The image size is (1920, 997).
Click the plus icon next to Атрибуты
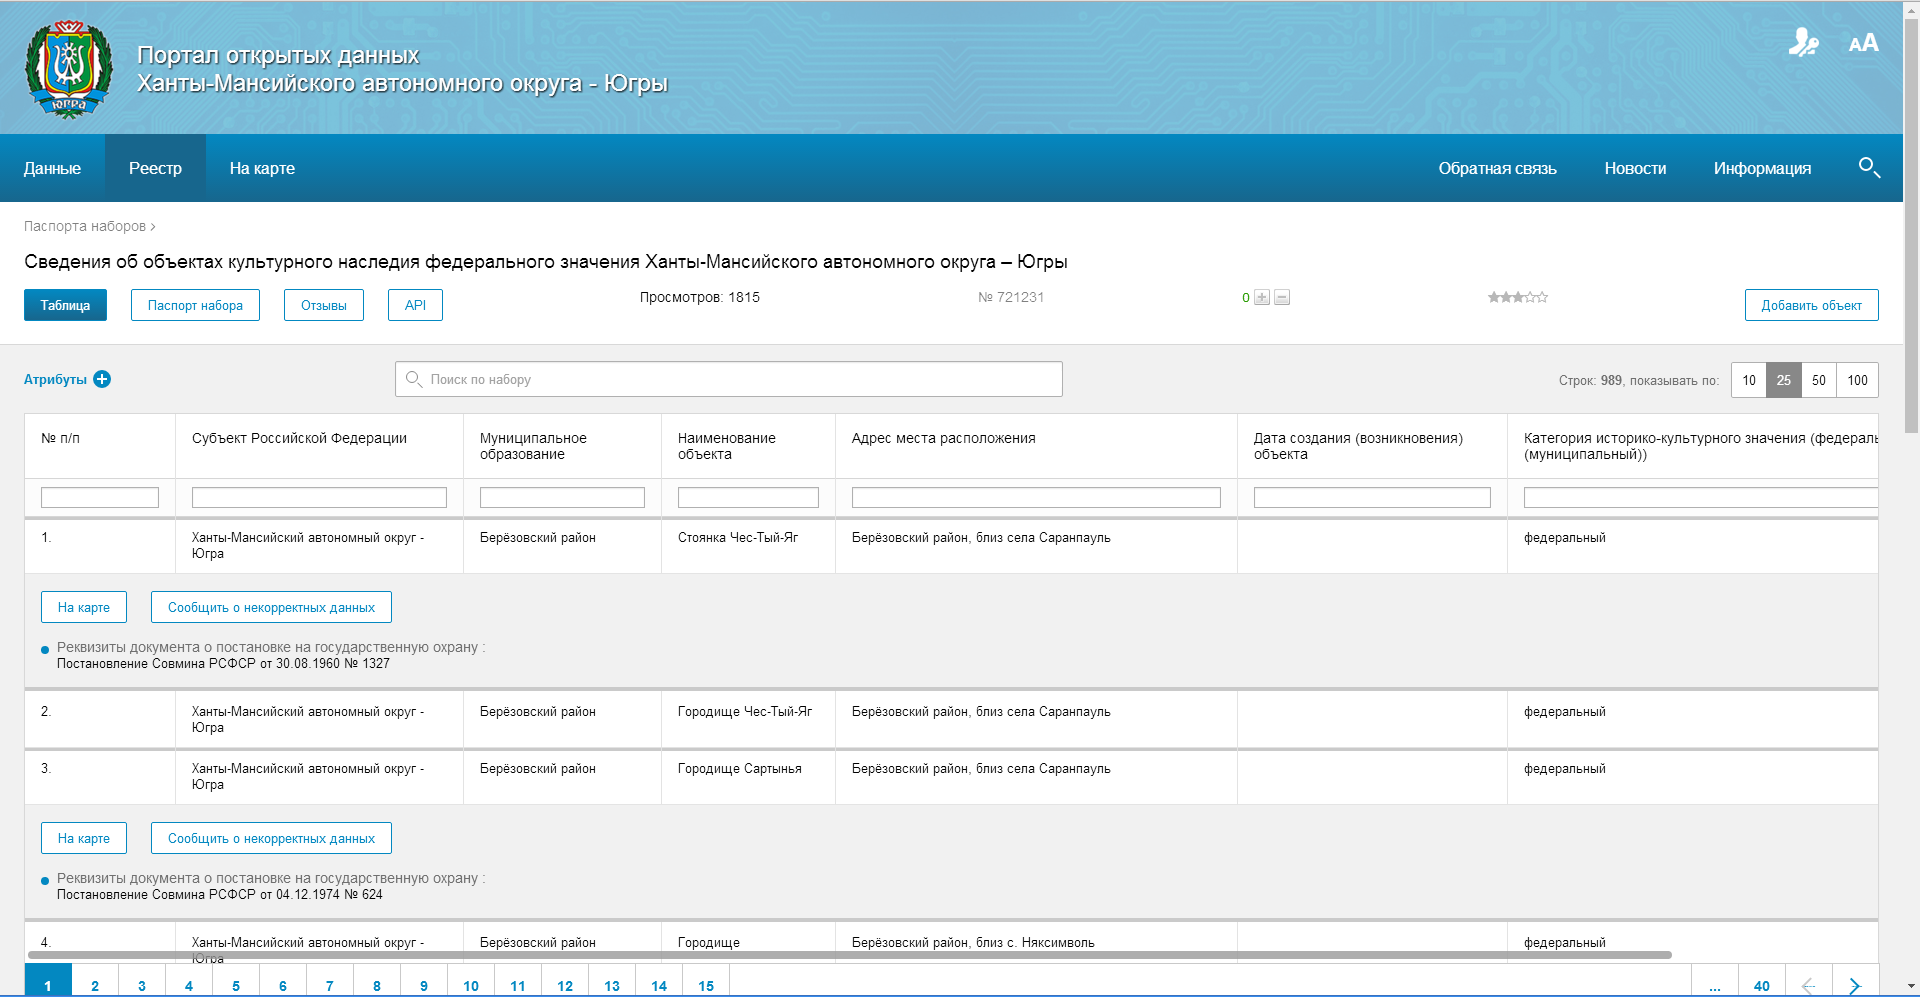click(102, 379)
